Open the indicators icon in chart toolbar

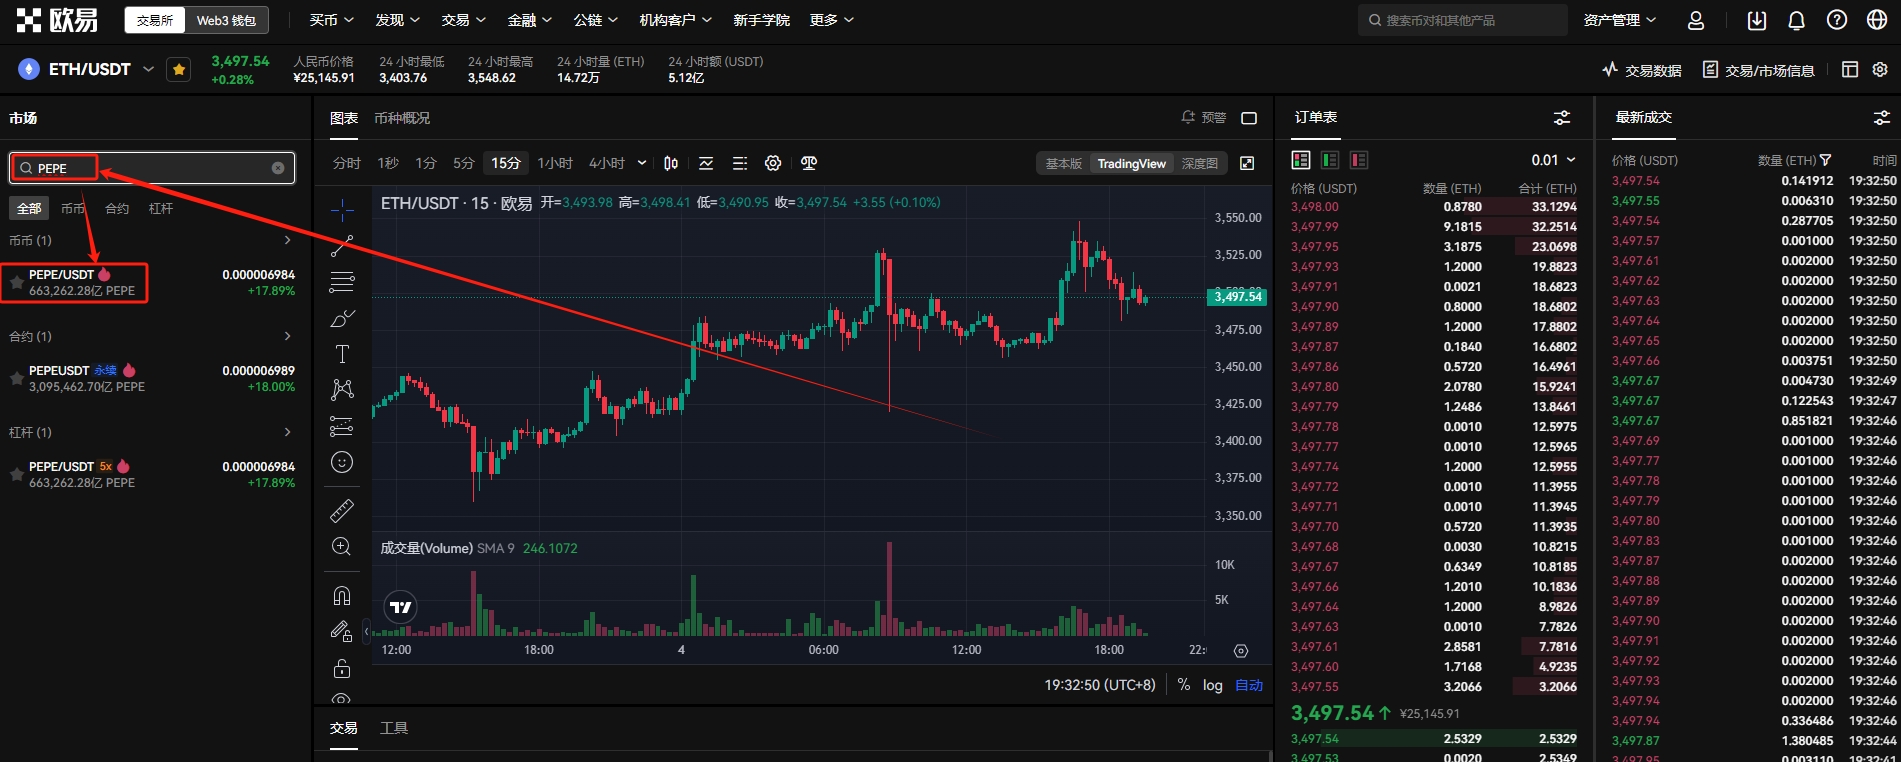coord(706,163)
